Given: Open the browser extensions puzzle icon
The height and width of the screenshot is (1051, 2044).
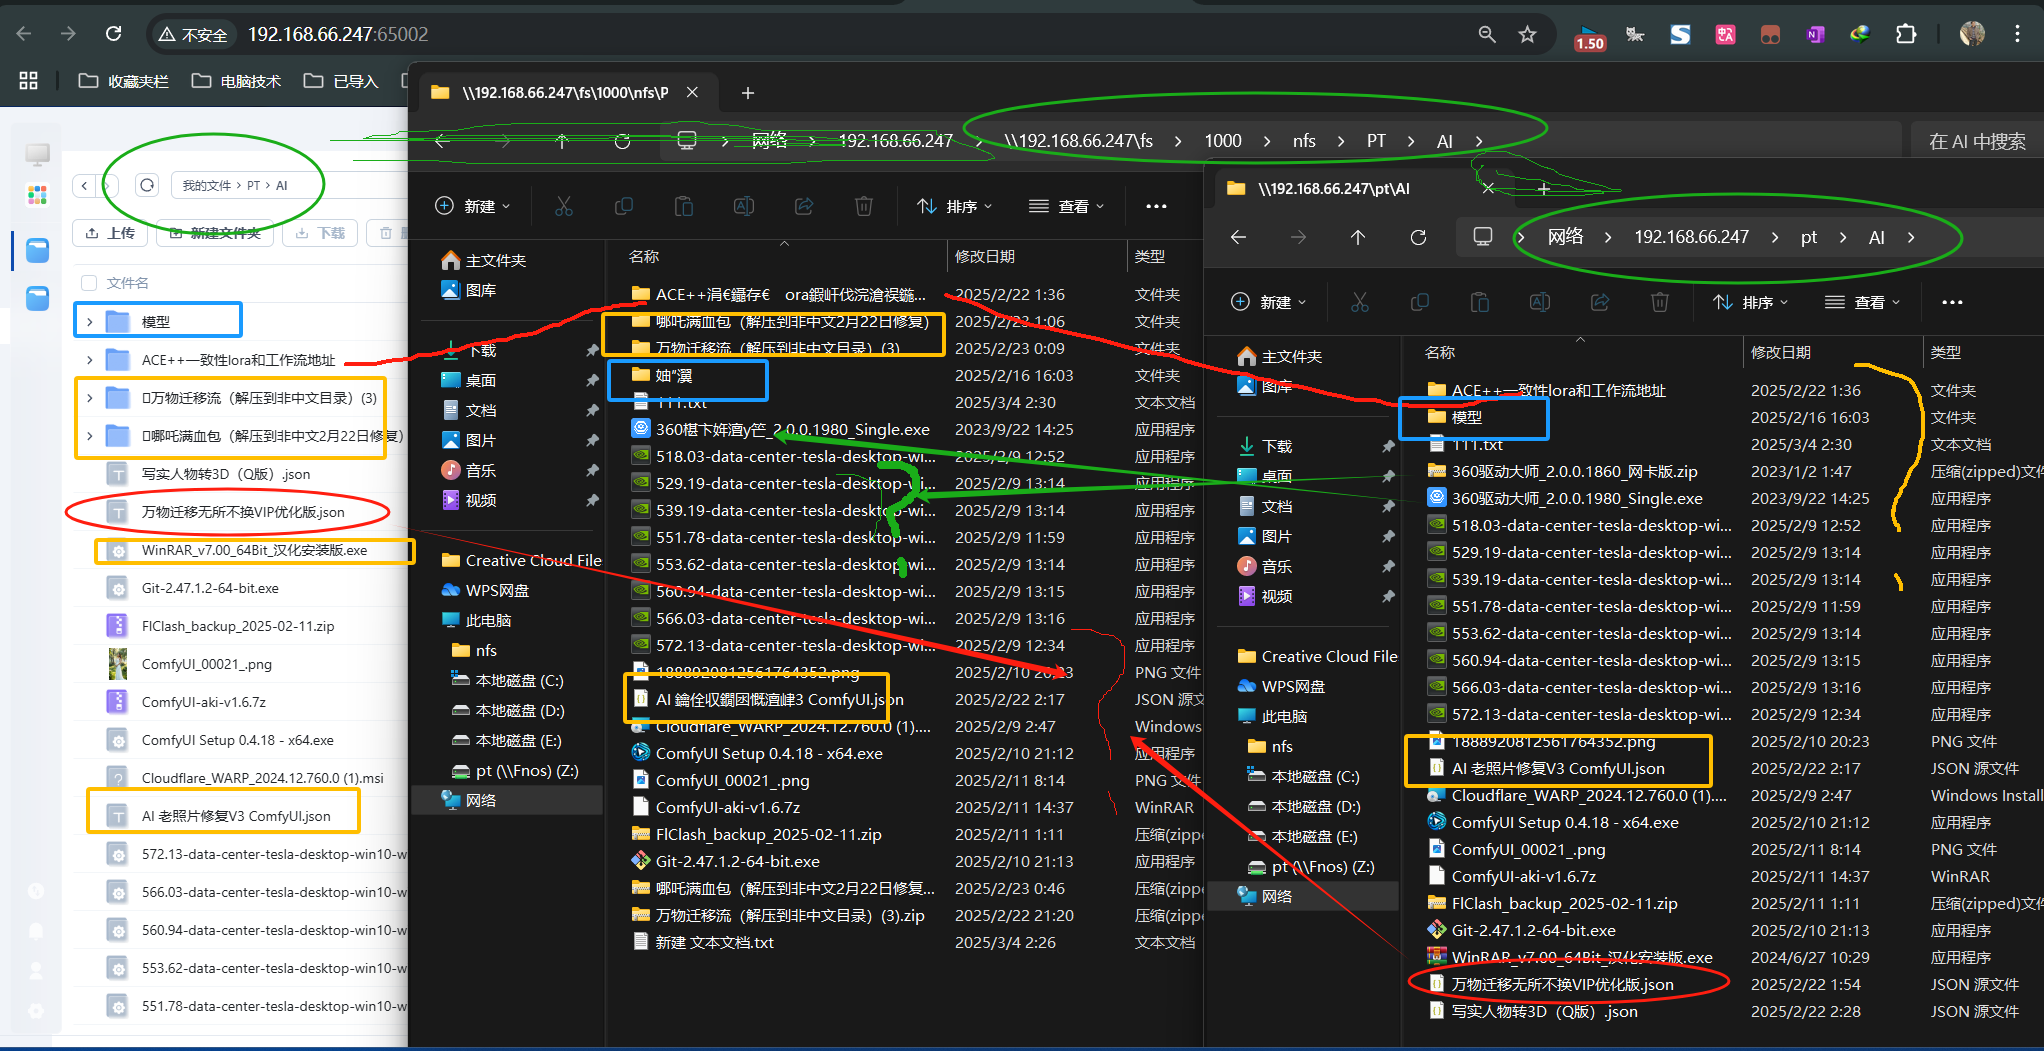Looking at the screenshot, I should point(1906,34).
